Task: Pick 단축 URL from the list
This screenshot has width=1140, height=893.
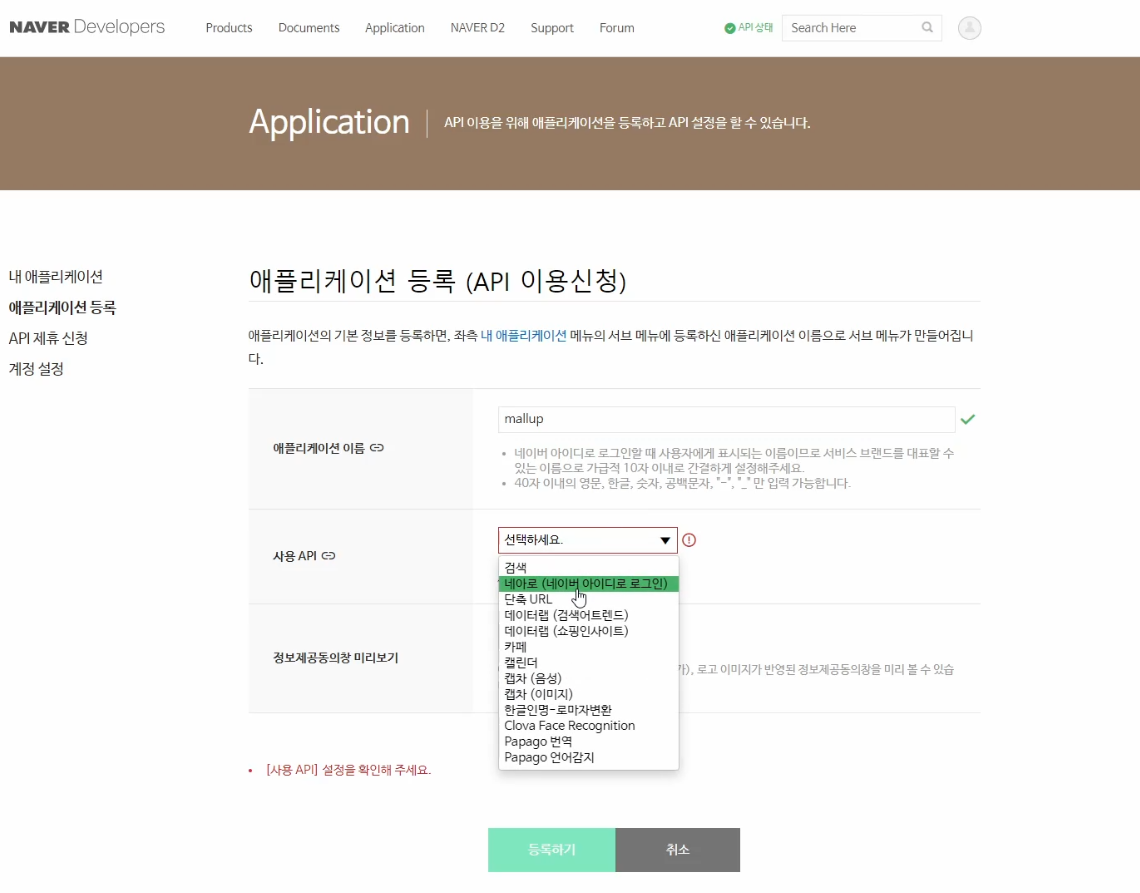Action: (588, 599)
